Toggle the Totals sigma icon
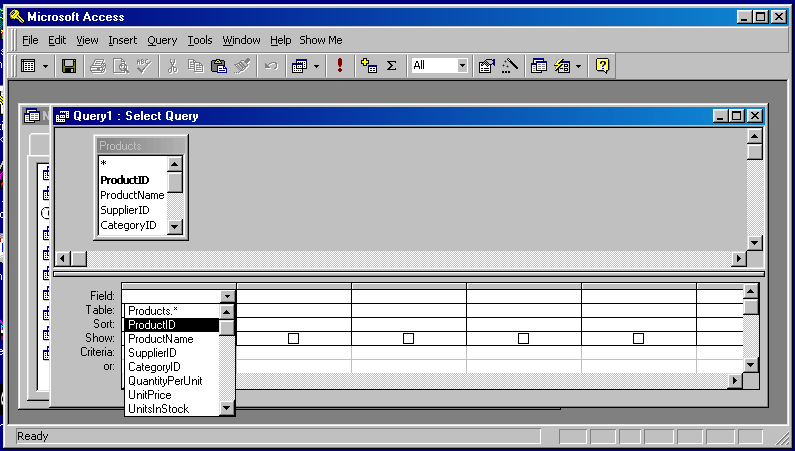The image size is (795, 451). click(x=391, y=66)
